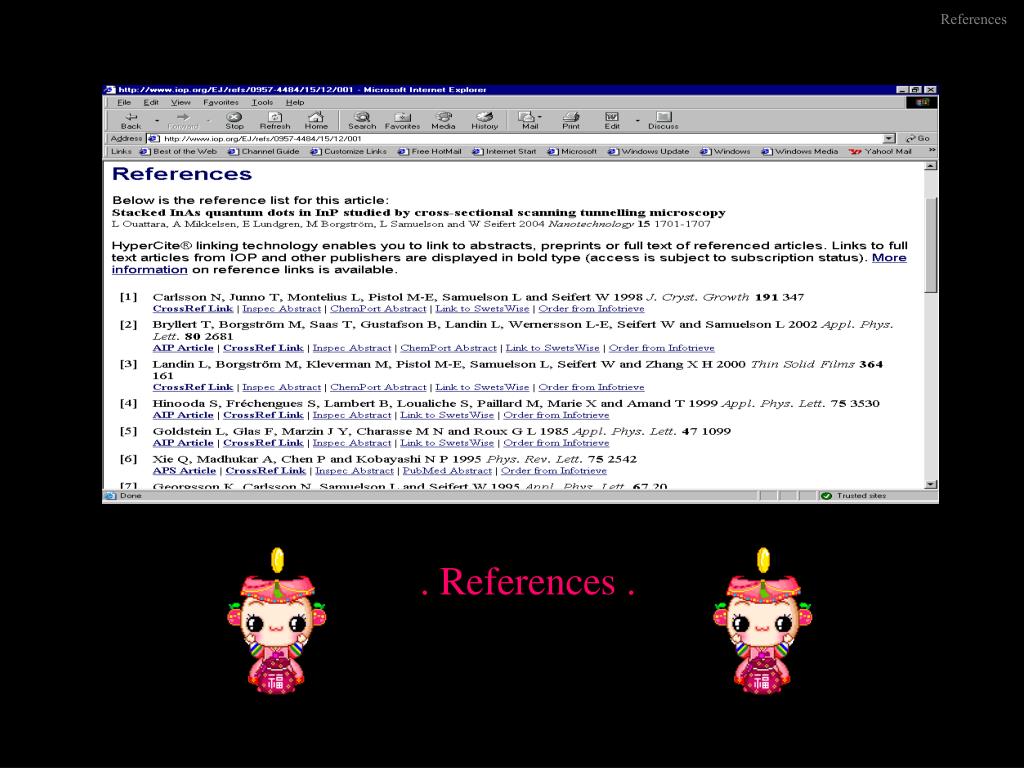The height and width of the screenshot is (768, 1024).
Task: Open the Favorites toolbar button
Action: tap(402, 120)
